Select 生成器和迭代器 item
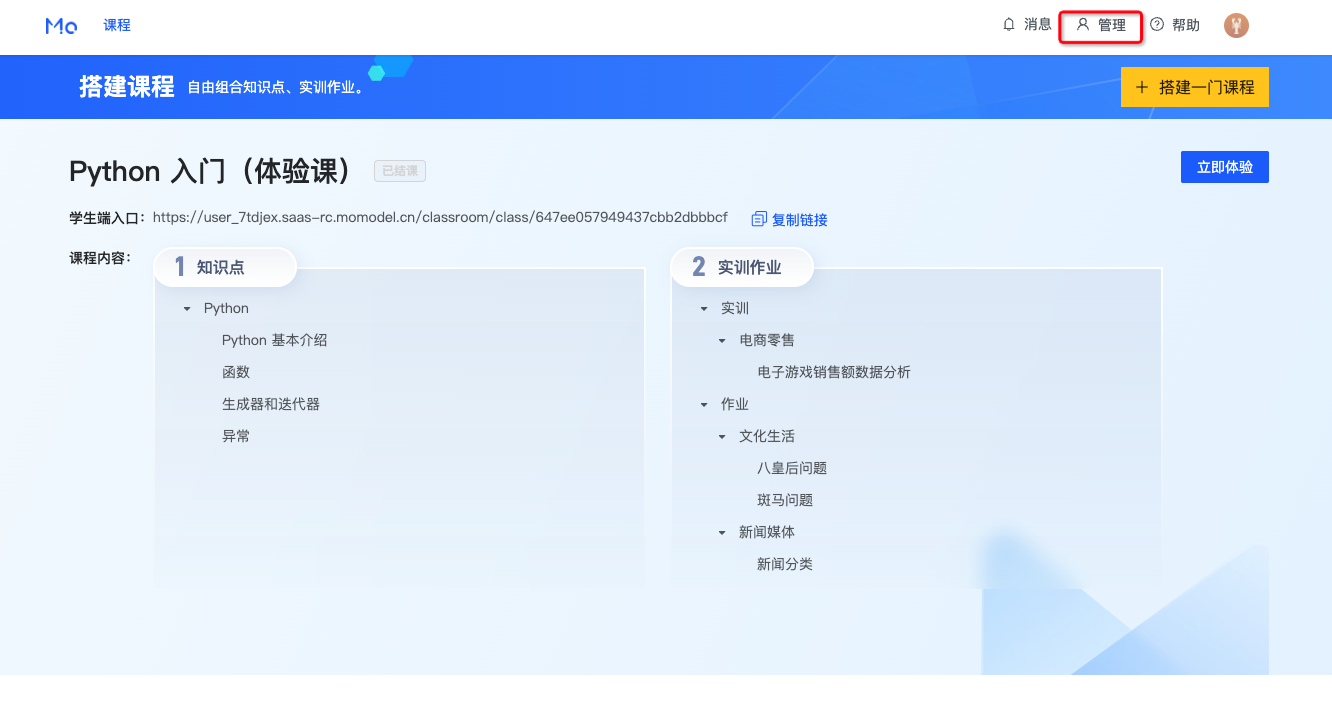 tap(271, 404)
